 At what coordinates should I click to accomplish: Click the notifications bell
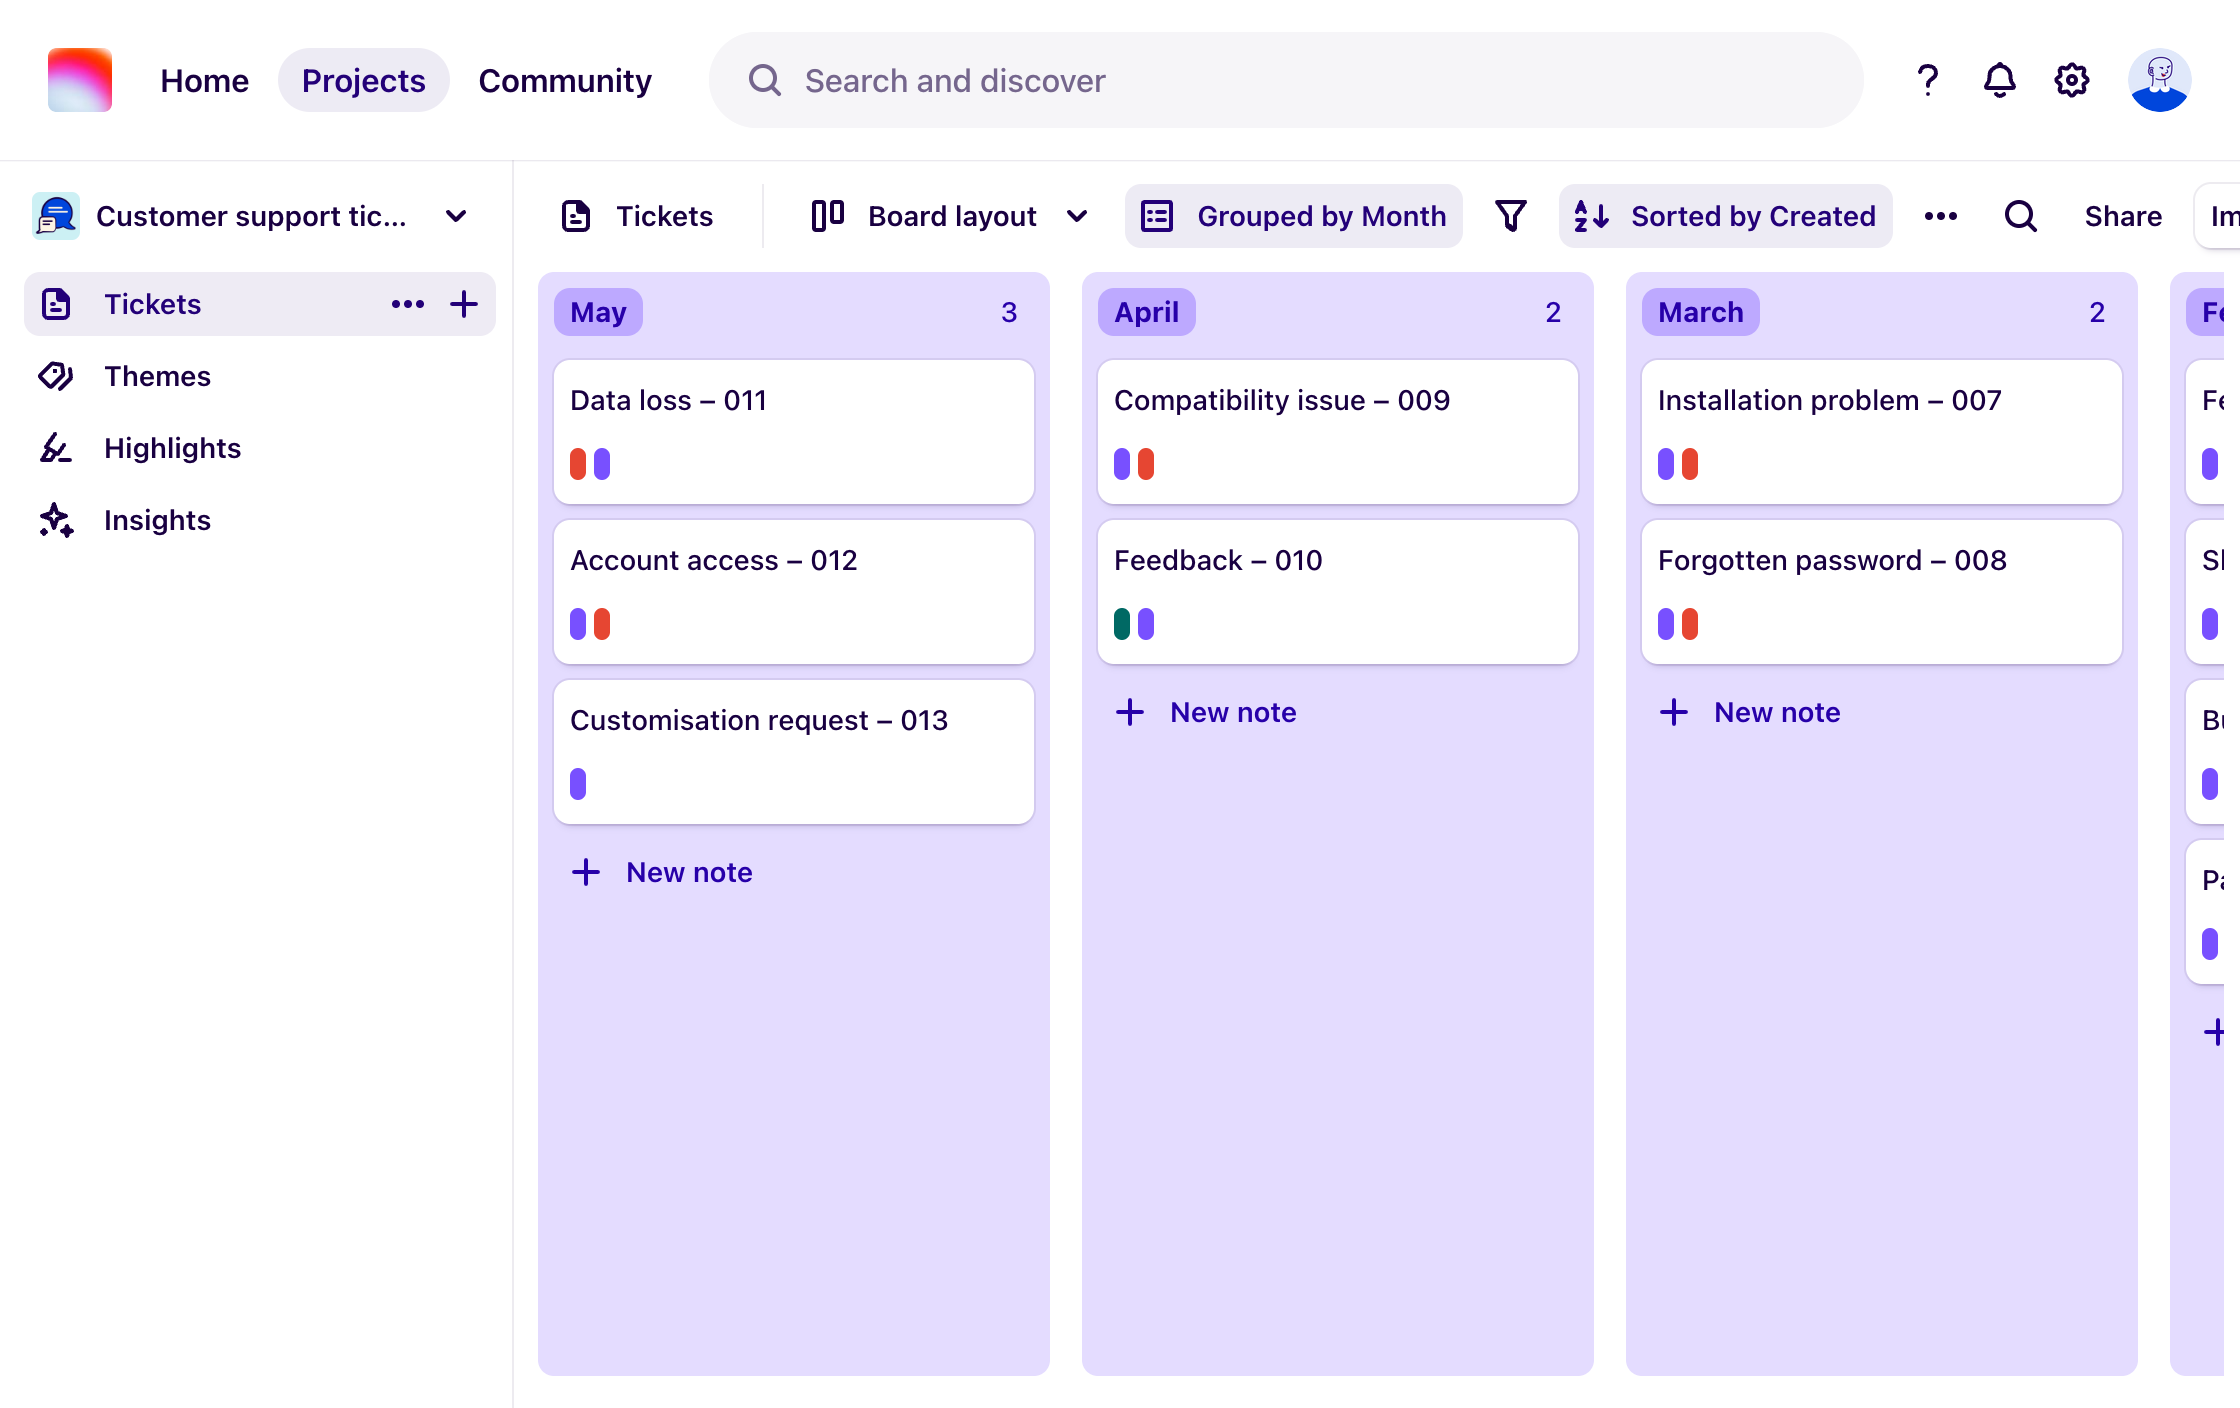point(1999,80)
